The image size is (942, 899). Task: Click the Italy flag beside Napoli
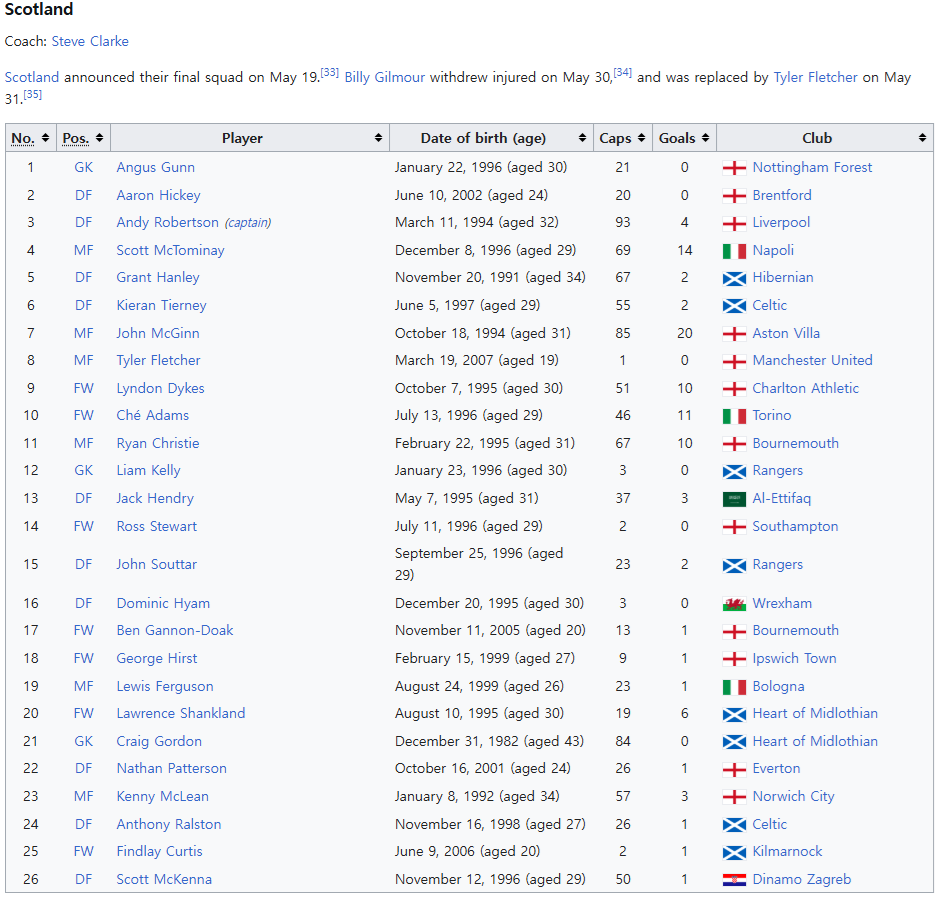point(734,251)
